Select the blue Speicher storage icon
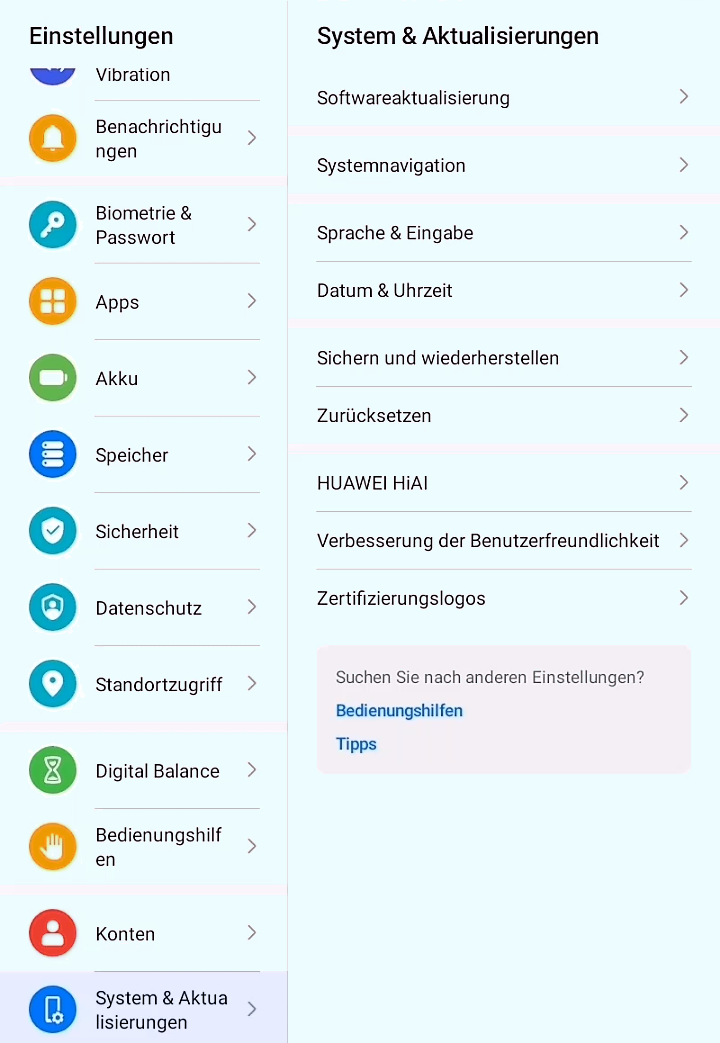The image size is (720, 1043). 53,454
